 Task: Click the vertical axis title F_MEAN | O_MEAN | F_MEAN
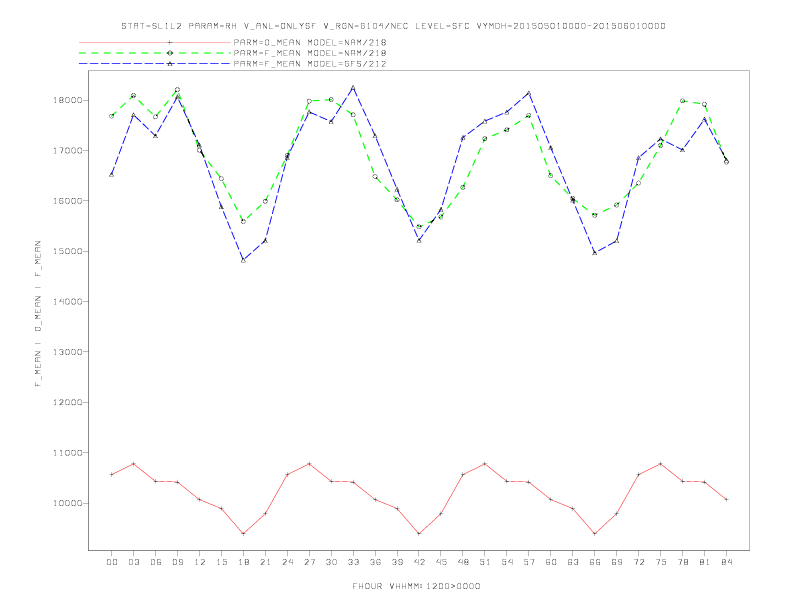click(x=38, y=314)
